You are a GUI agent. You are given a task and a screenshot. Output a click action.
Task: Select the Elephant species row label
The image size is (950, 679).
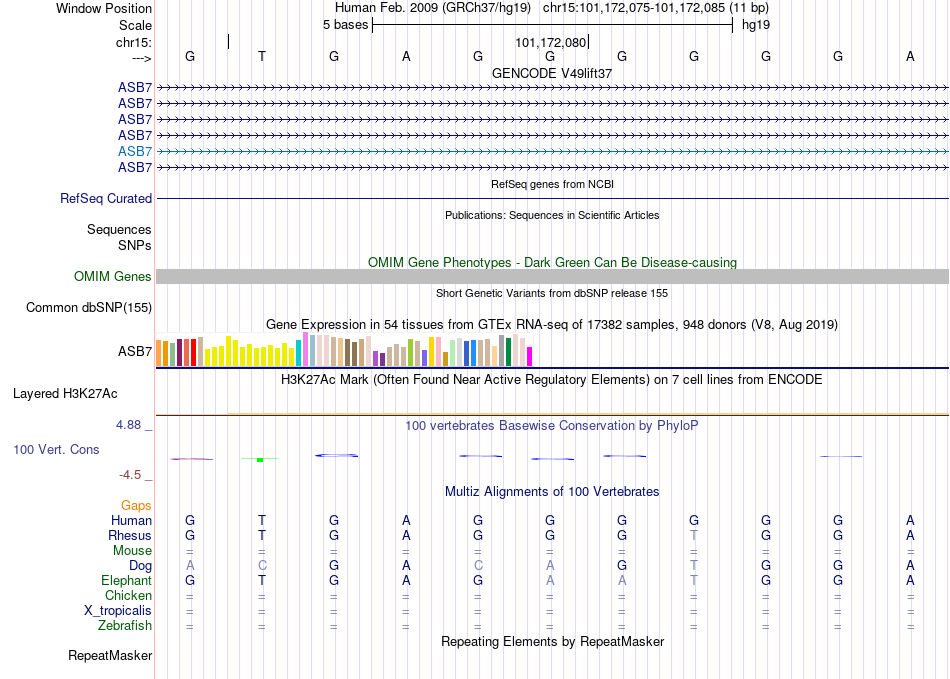pos(126,580)
